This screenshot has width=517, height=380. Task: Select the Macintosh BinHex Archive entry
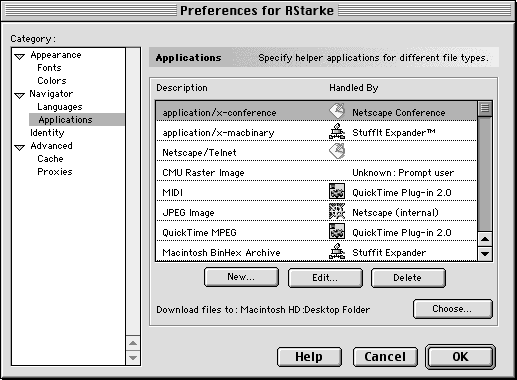pyautogui.click(x=317, y=251)
